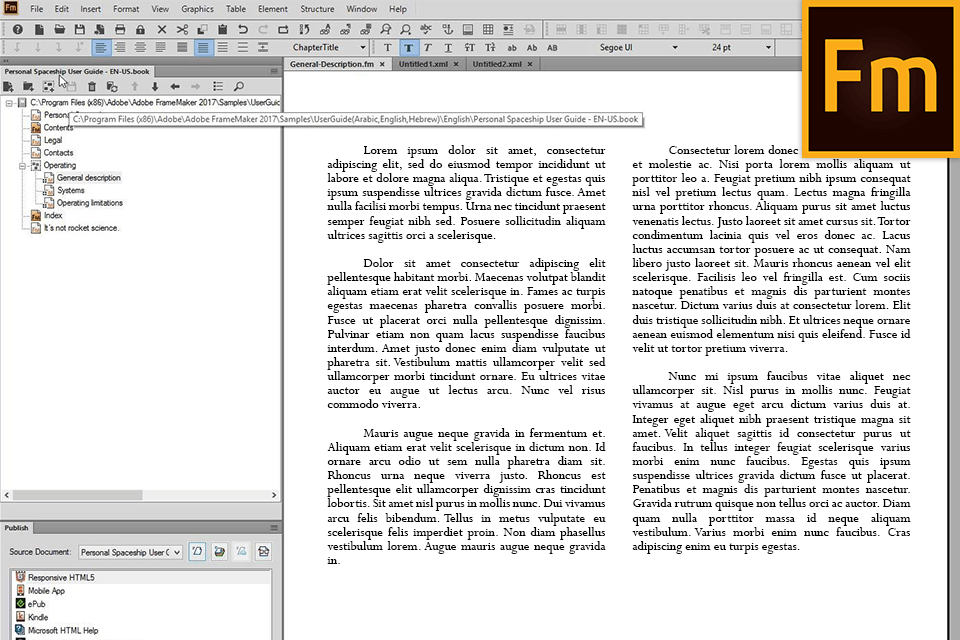Open the book panel options menu
Screen dimensions: 960x640
pos(274,72)
